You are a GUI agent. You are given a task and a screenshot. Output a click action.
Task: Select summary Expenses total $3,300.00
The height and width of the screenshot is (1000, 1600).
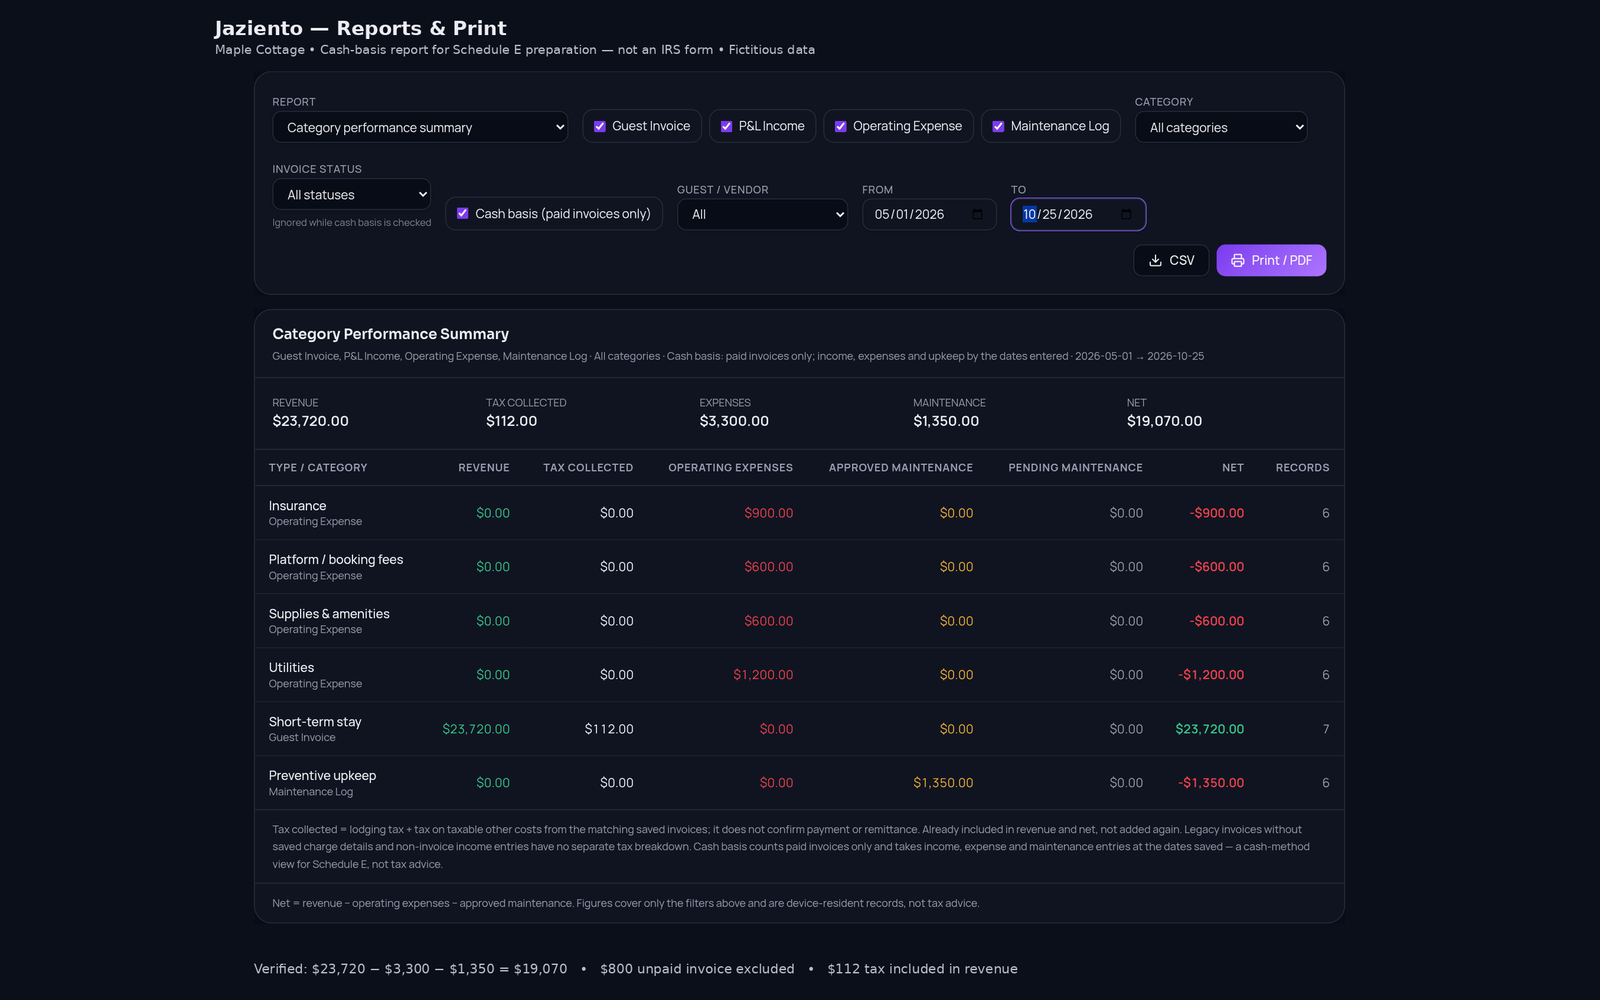tap(734, 421)
